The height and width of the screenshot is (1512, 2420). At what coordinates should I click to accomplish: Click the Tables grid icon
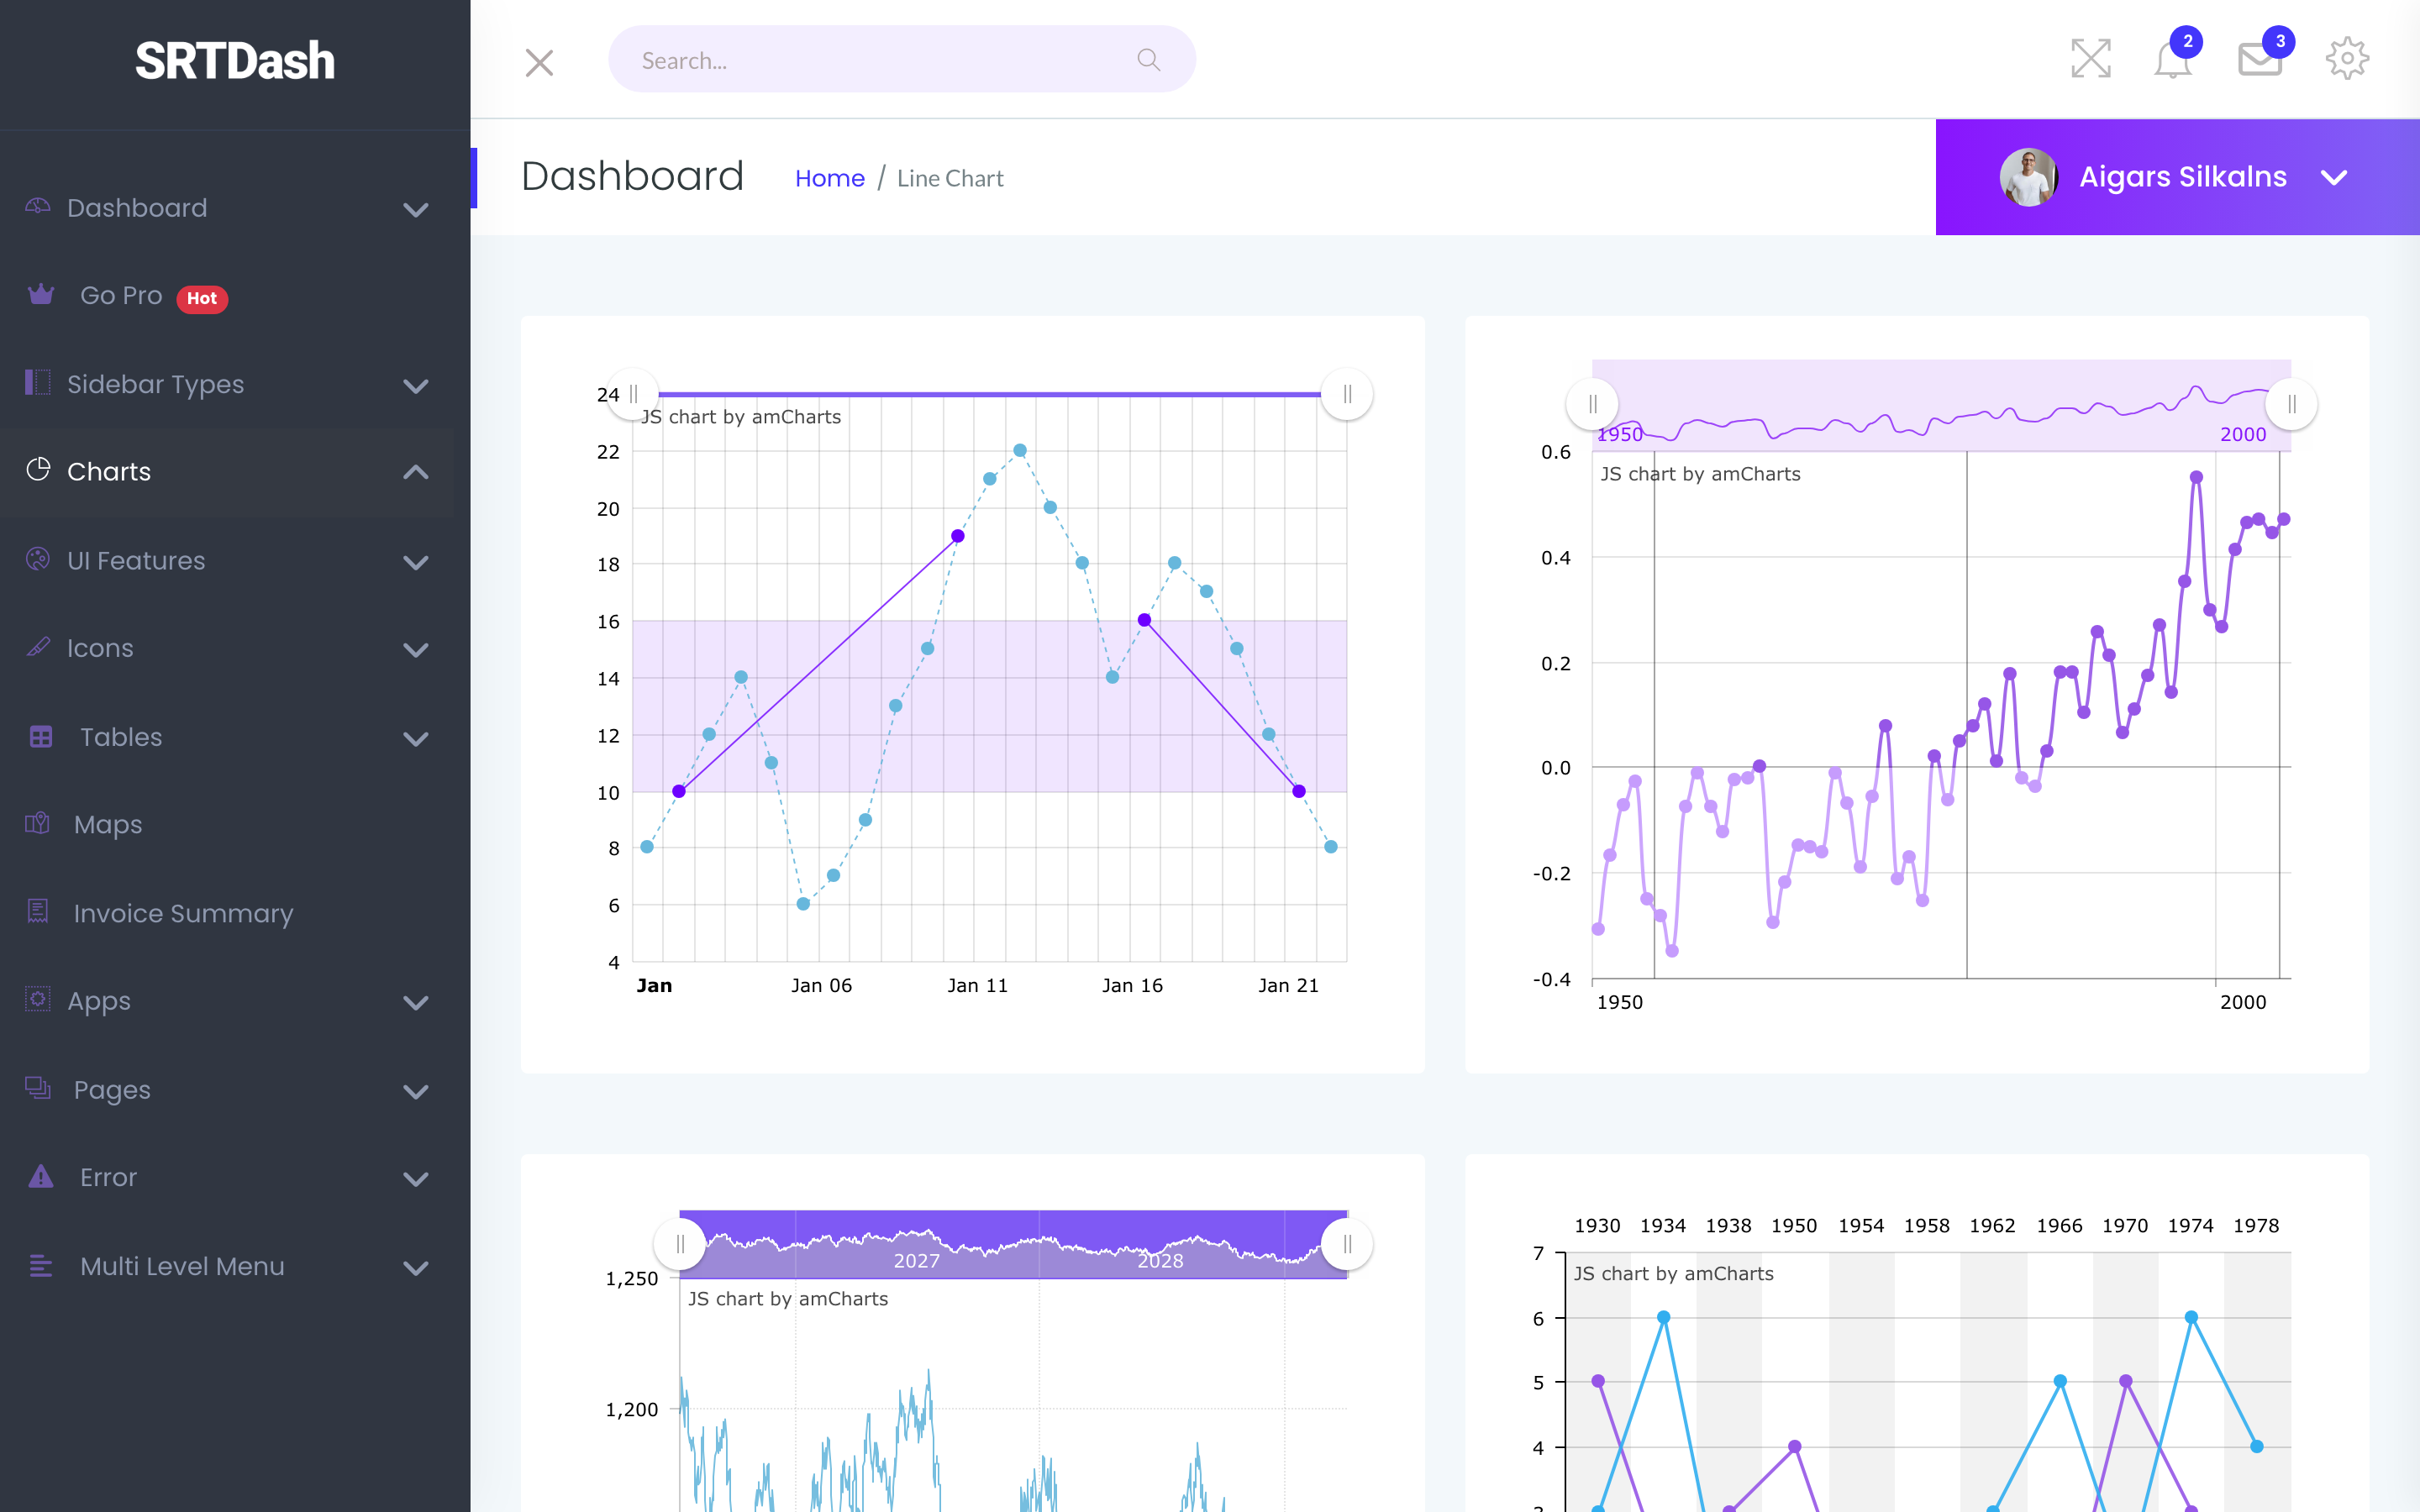[41, 736]
